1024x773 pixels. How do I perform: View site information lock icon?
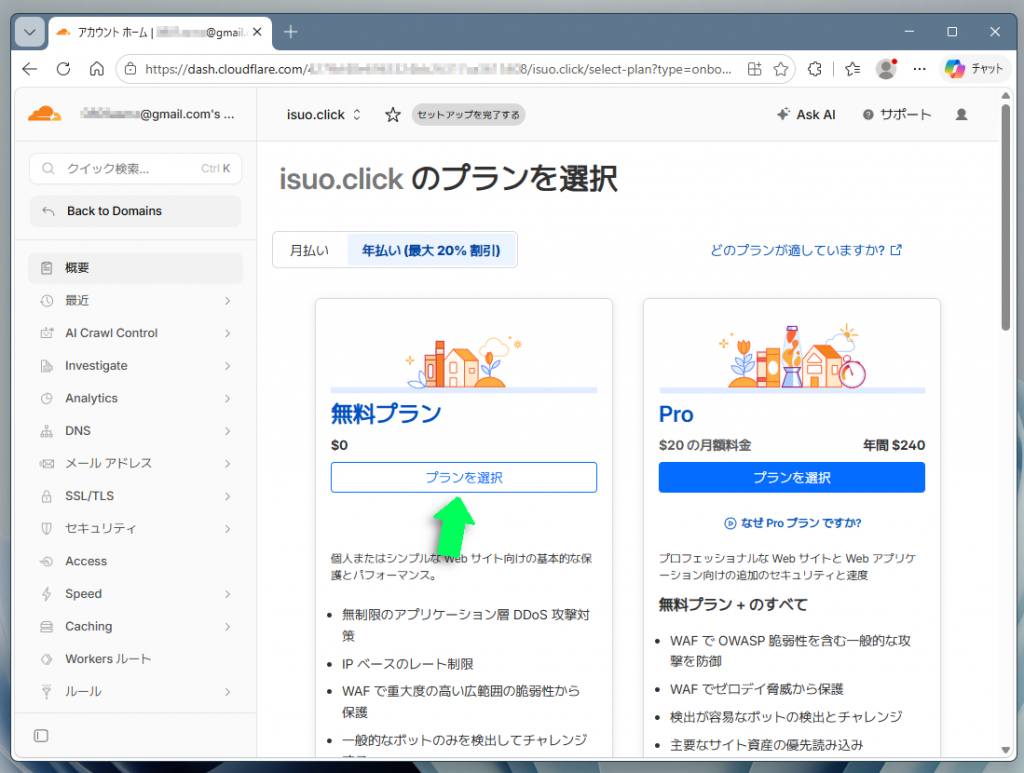coord(131,69)
